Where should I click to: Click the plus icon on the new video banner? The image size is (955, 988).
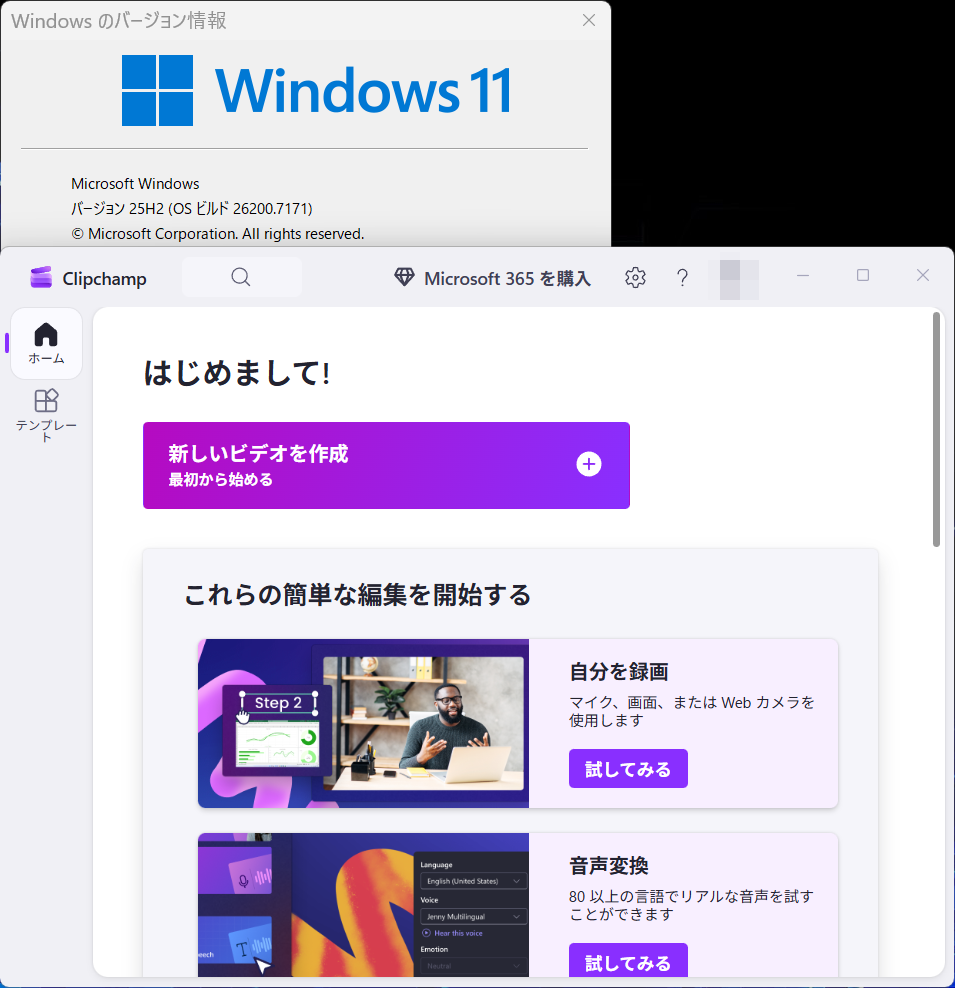(589, 464)
